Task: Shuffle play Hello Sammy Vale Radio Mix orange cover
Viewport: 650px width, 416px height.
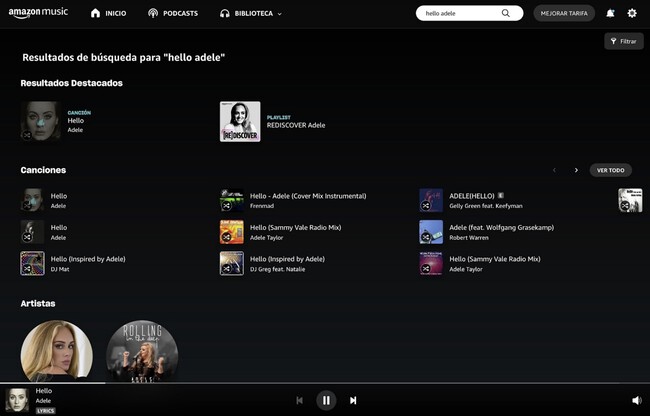Action: point(226,237)
